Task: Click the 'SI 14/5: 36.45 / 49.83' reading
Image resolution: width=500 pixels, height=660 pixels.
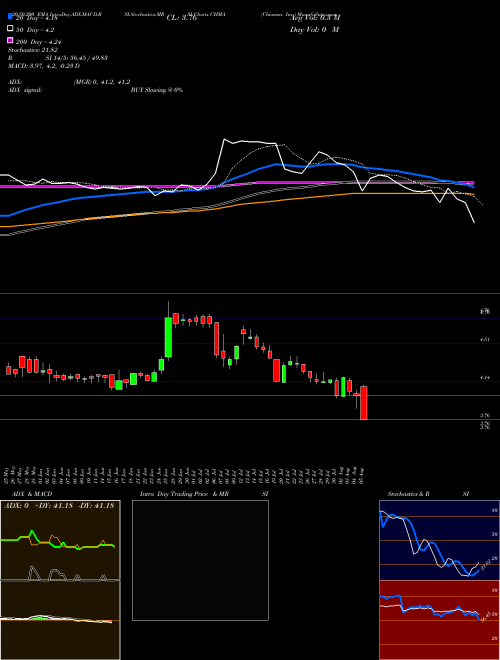Action: point(77,58)
